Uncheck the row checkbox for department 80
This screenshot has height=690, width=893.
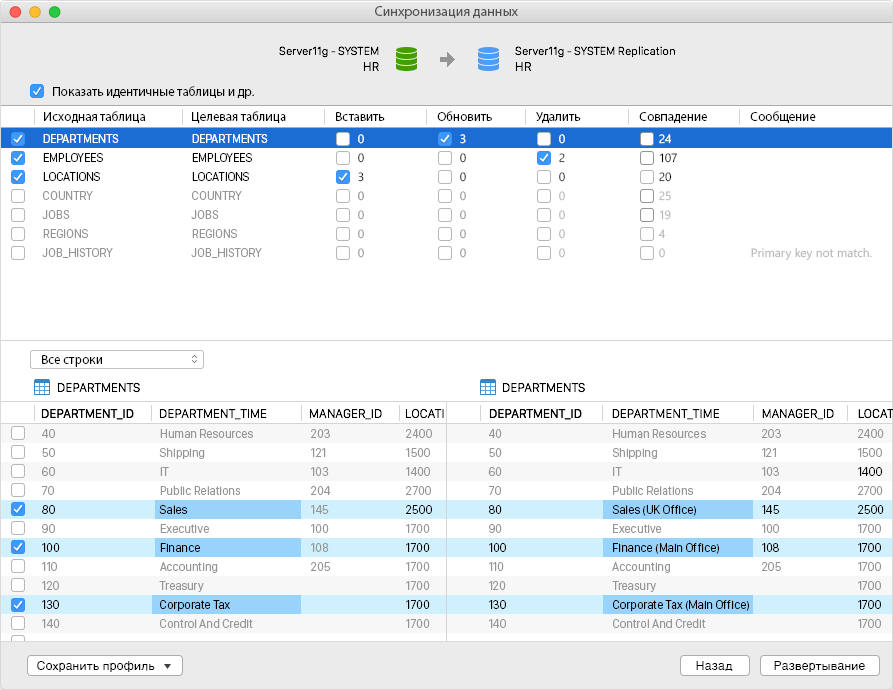18,510
